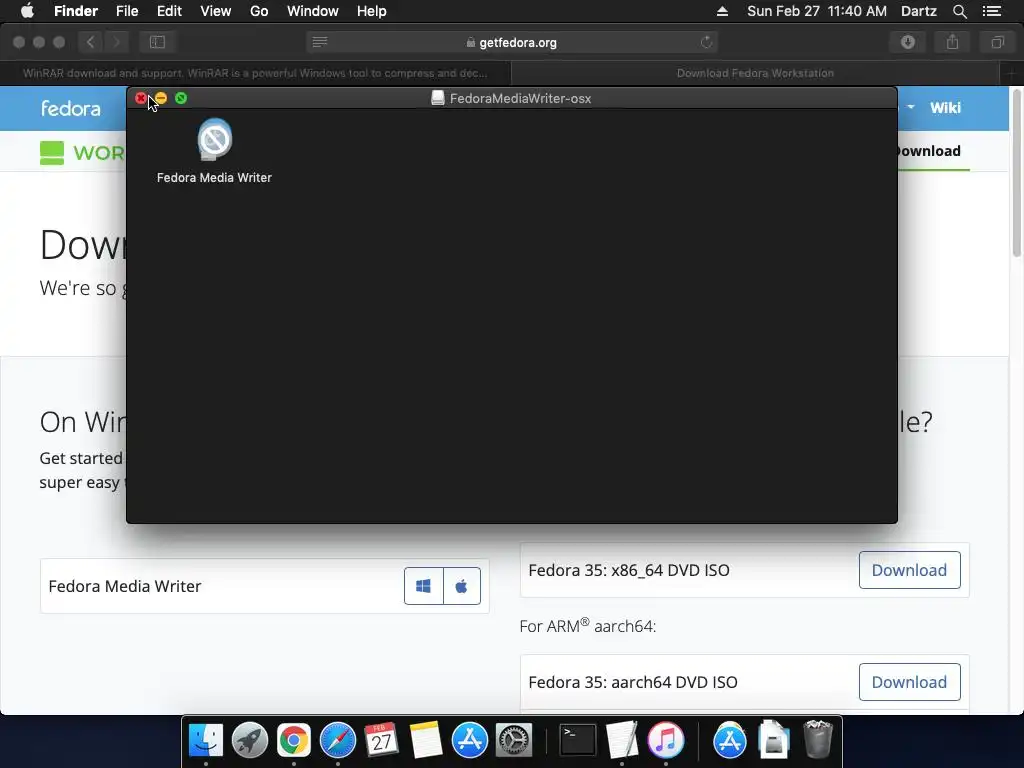Open the Help menu

coord(372,11)
